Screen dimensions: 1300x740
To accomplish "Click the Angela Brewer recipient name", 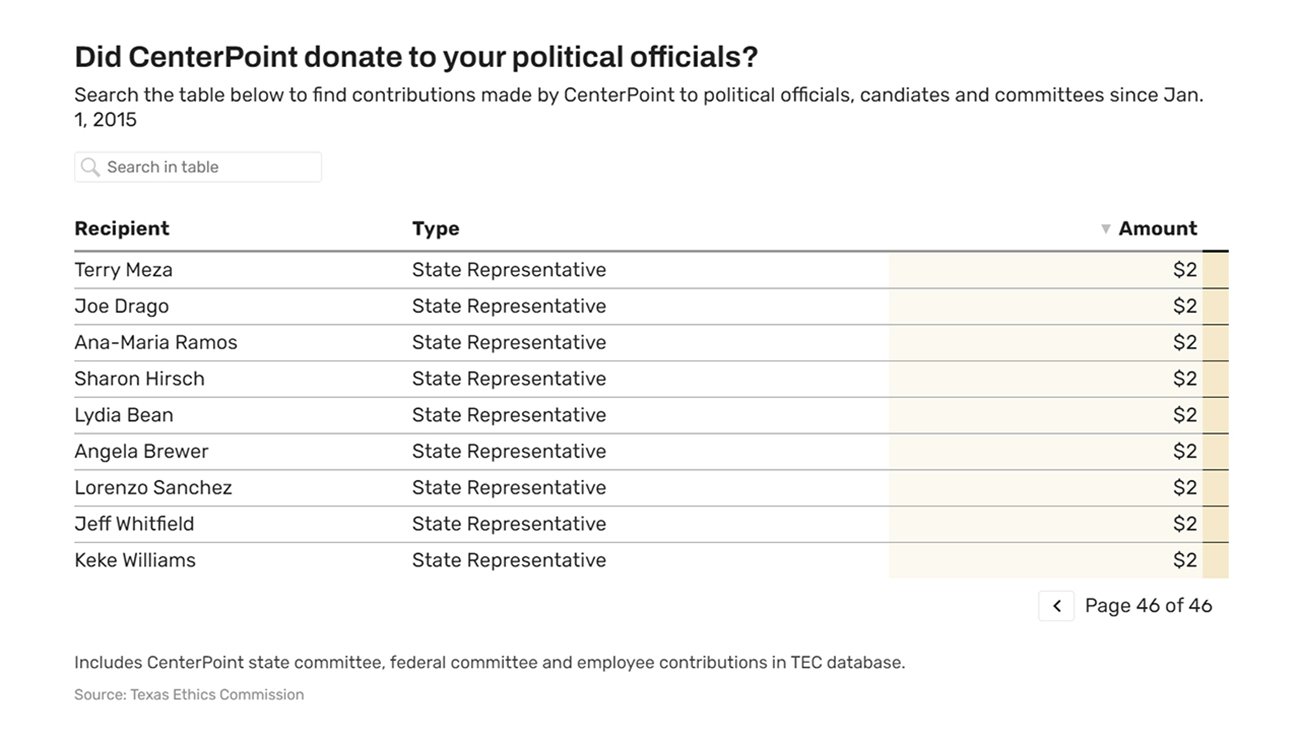I will (141, 452).
